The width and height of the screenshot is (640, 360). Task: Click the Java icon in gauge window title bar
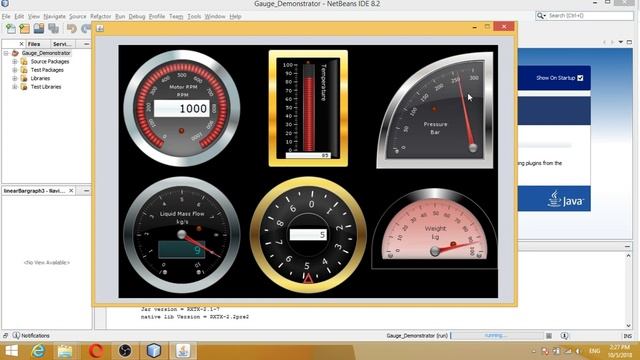tap(100, 28)
